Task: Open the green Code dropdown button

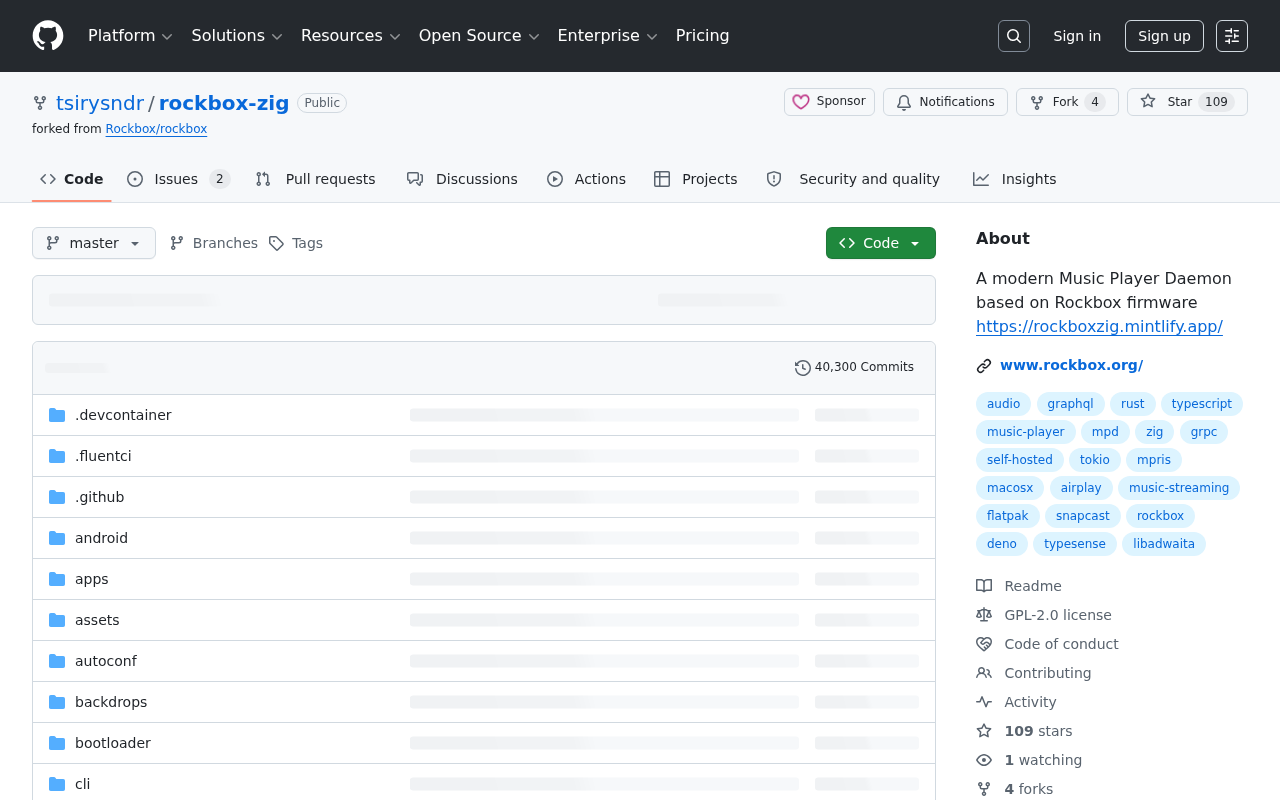Action: (881, 243)
